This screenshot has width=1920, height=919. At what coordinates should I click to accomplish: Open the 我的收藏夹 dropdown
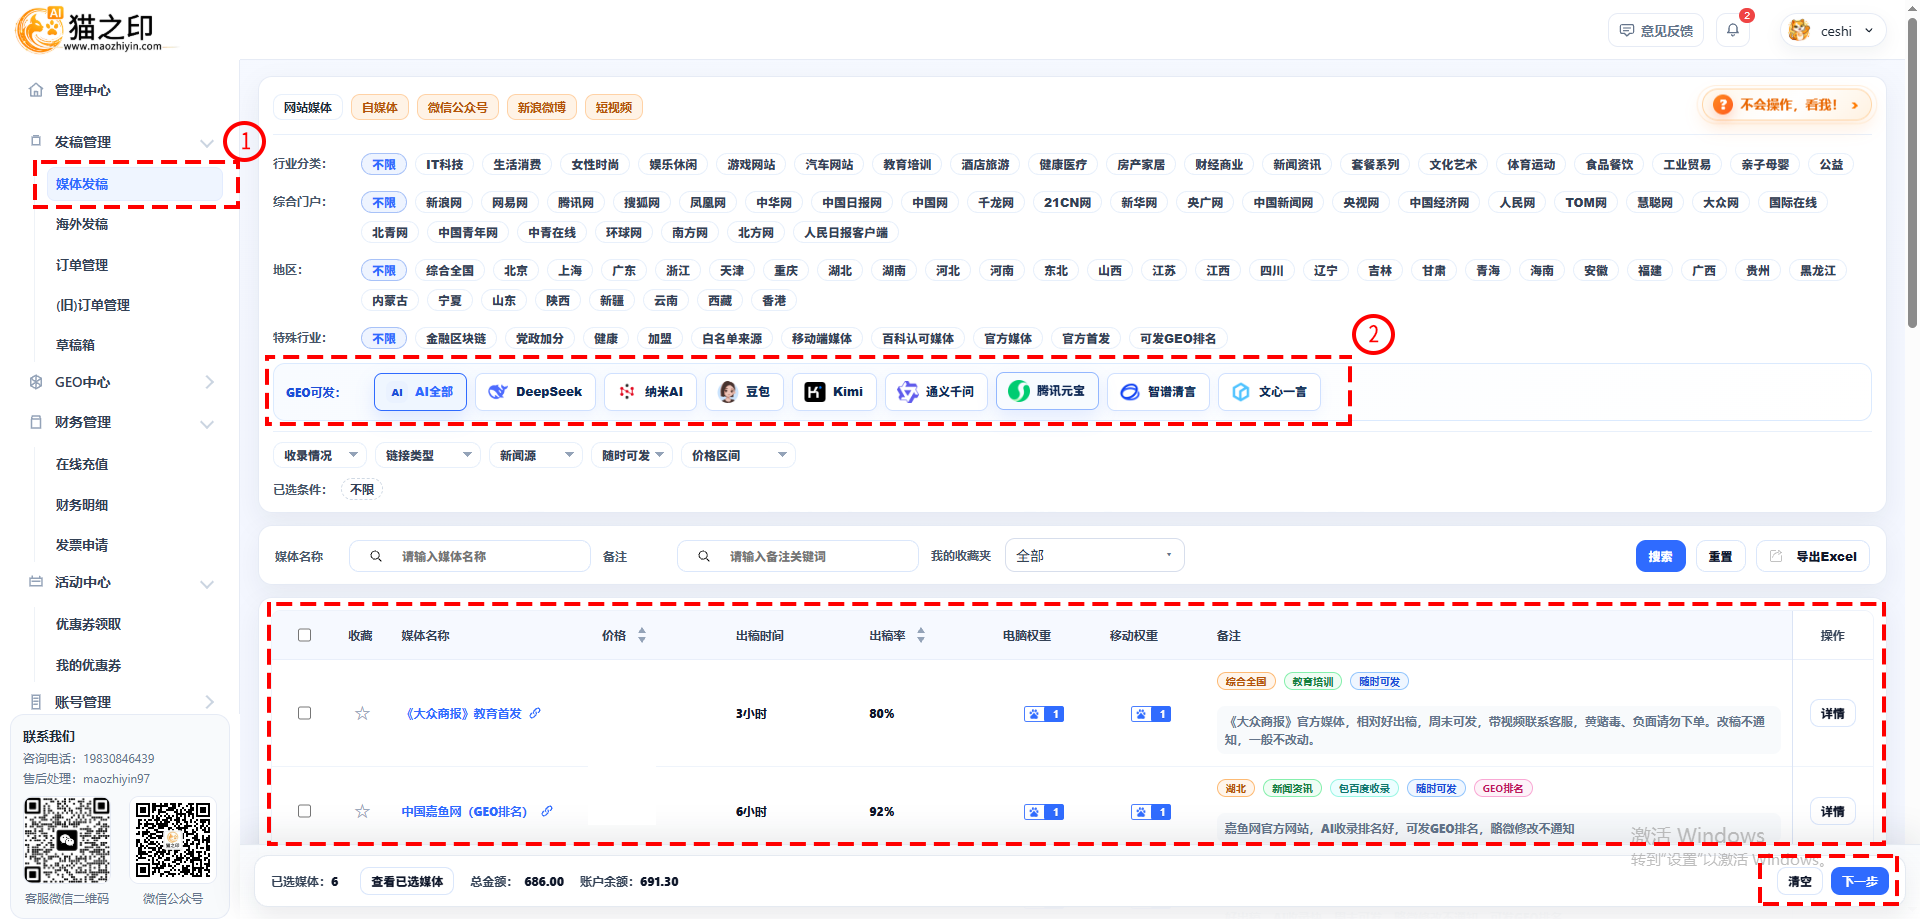point(1095,556)
